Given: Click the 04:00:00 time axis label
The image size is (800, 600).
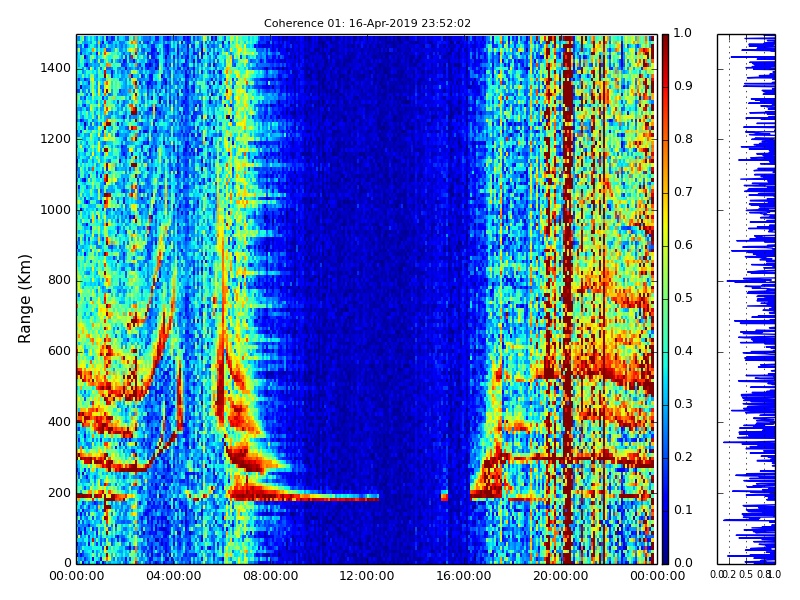Looking at the screenshot, I should point(173,576).
